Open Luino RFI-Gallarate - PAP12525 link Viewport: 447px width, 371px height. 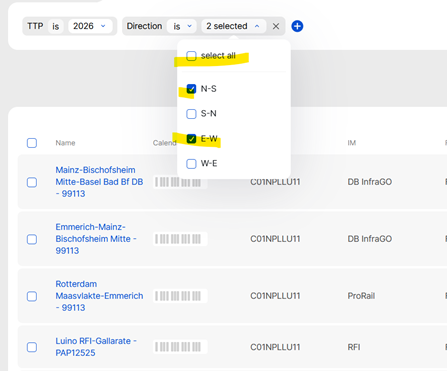(x=96, y=347)
